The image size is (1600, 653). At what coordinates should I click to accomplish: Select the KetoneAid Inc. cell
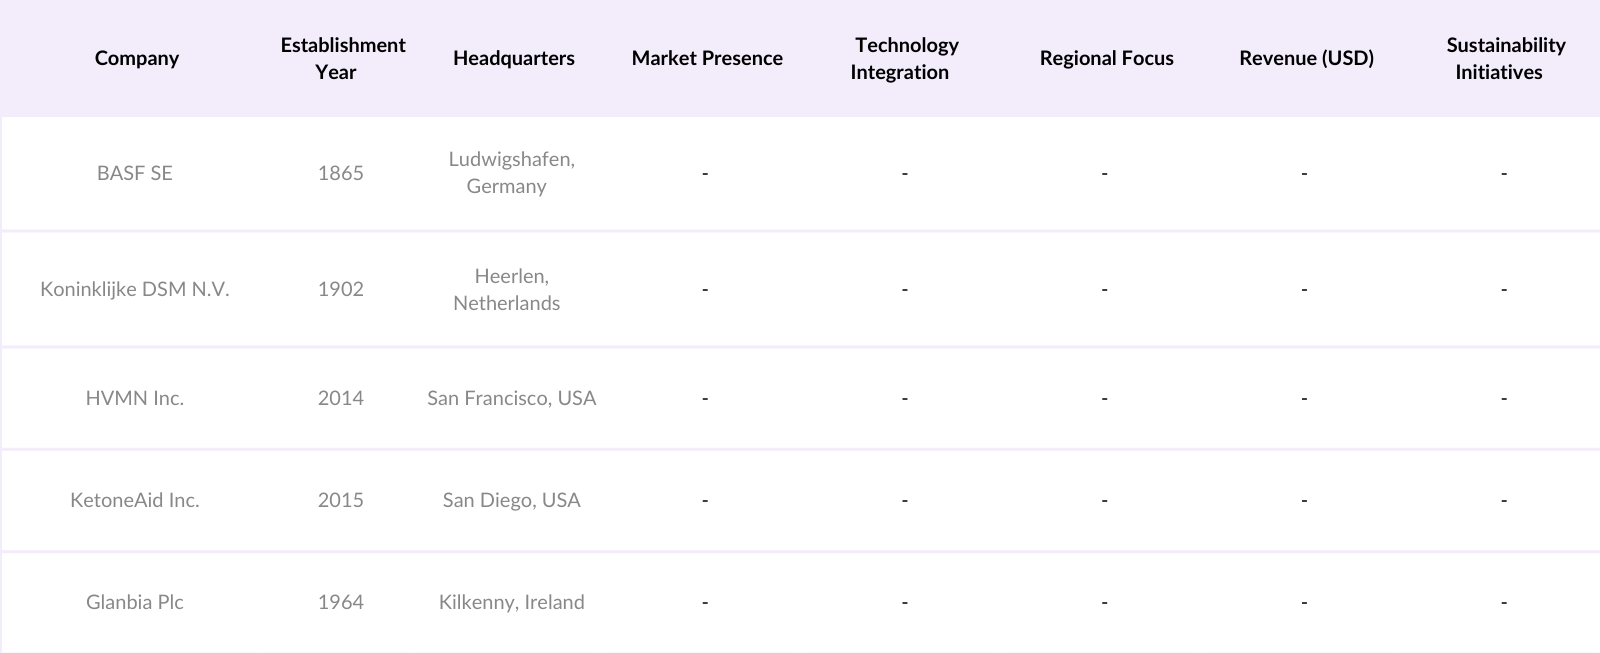coord(135,500)
